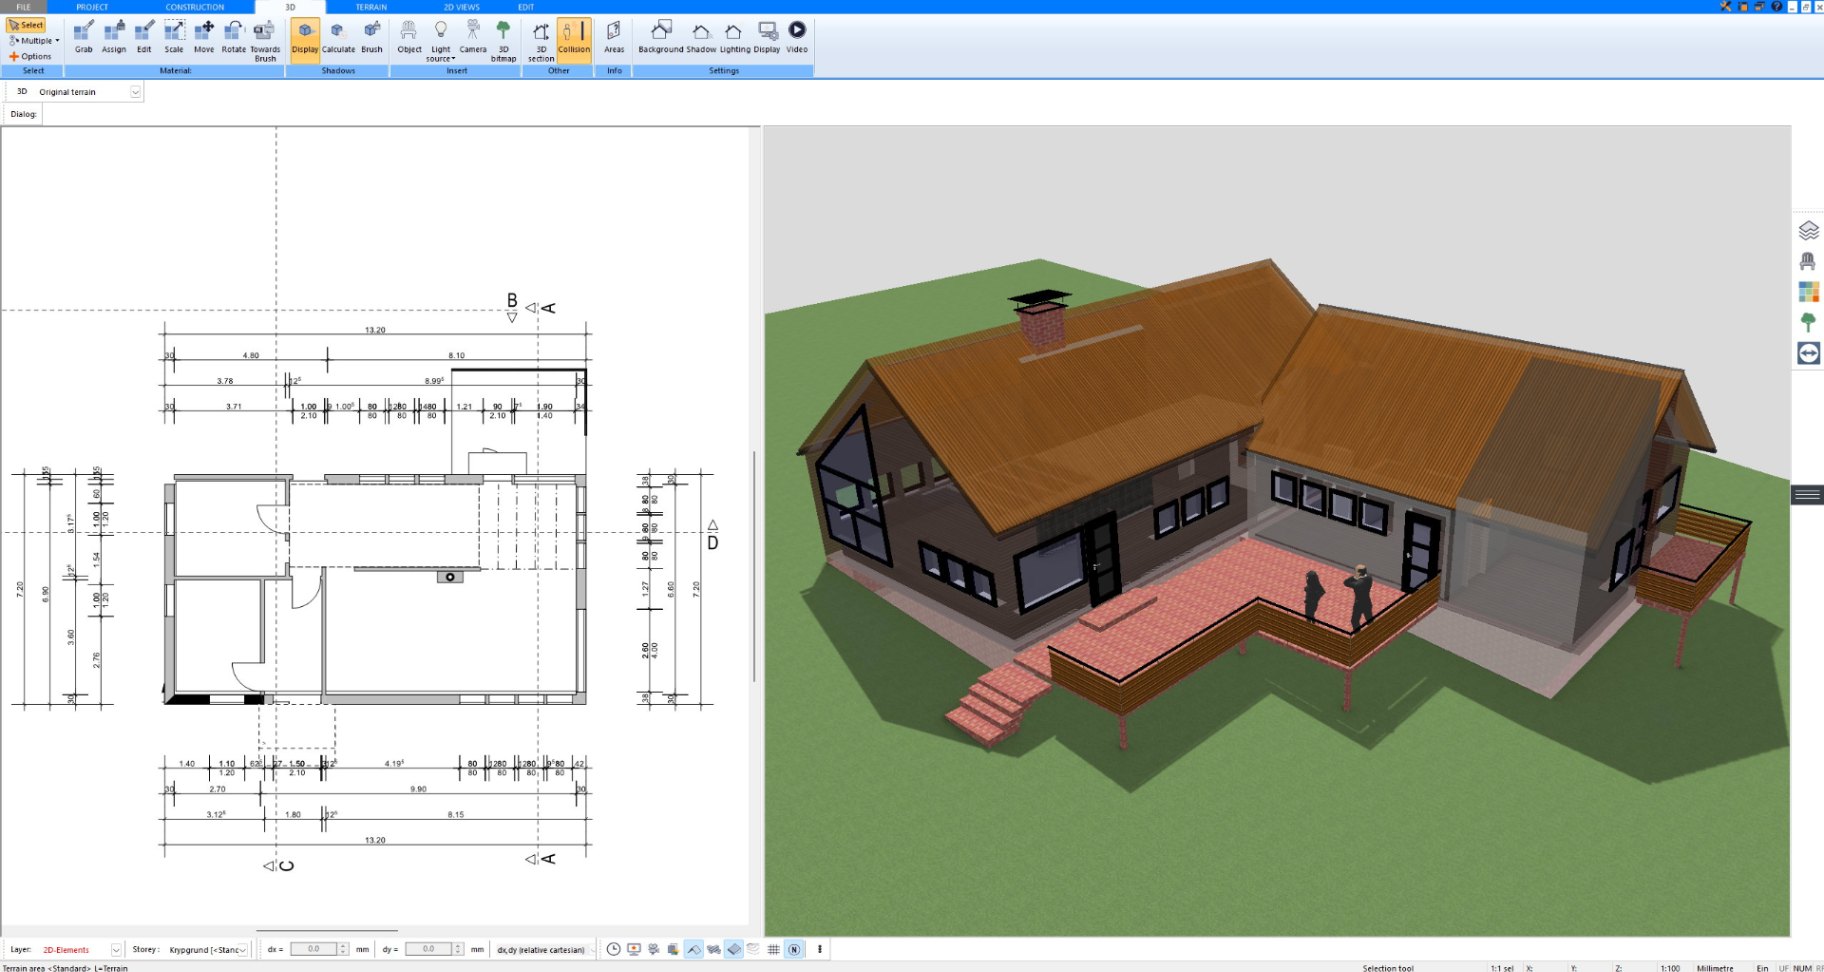Image resolution: width=1824 pixels, height=972 pixels.
Task: Open Background settings
Action: 661,37
